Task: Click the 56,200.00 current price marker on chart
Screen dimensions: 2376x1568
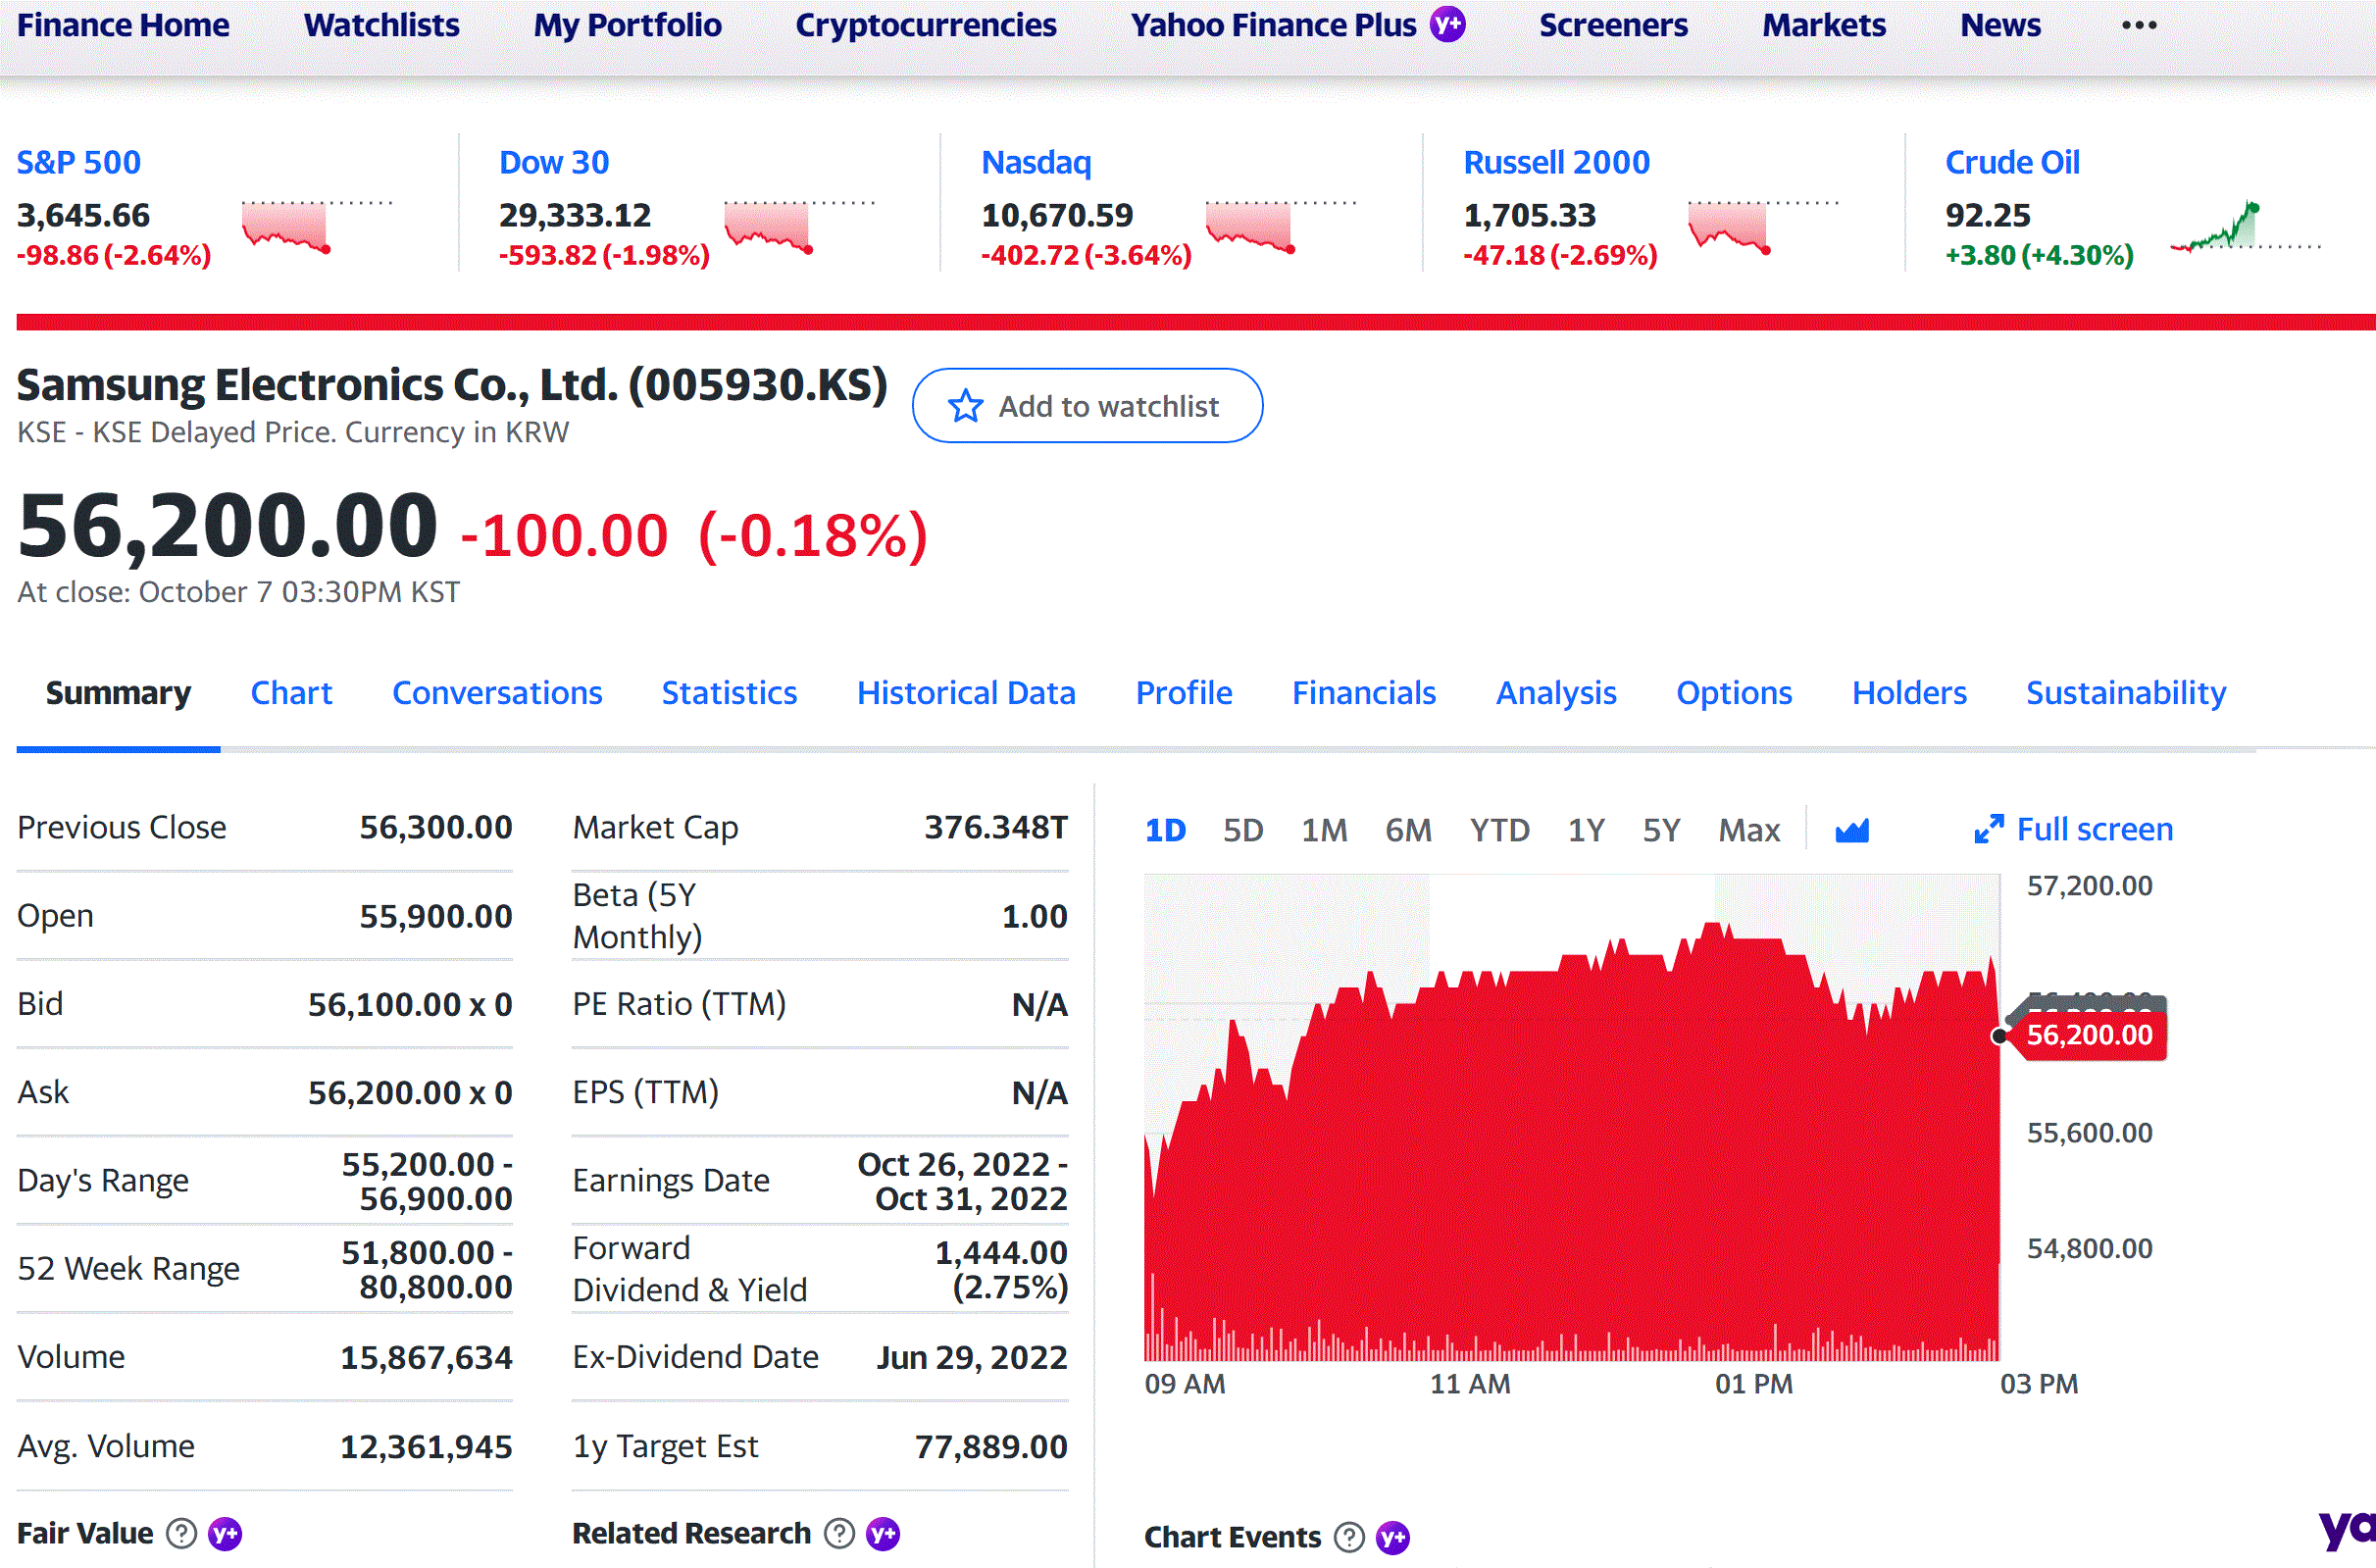Action: tap(2088, 1035)
